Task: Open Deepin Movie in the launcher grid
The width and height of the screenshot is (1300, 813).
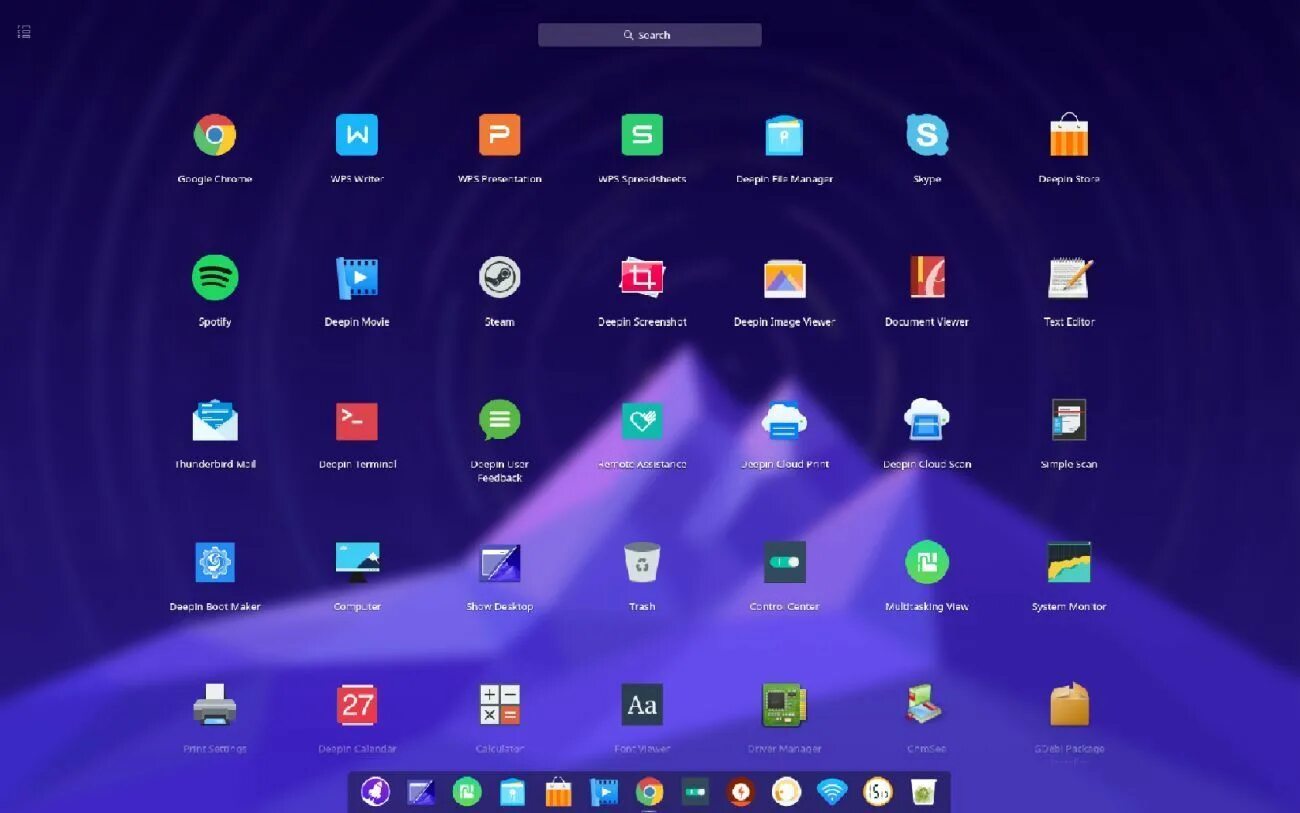Action: point(357,277)
